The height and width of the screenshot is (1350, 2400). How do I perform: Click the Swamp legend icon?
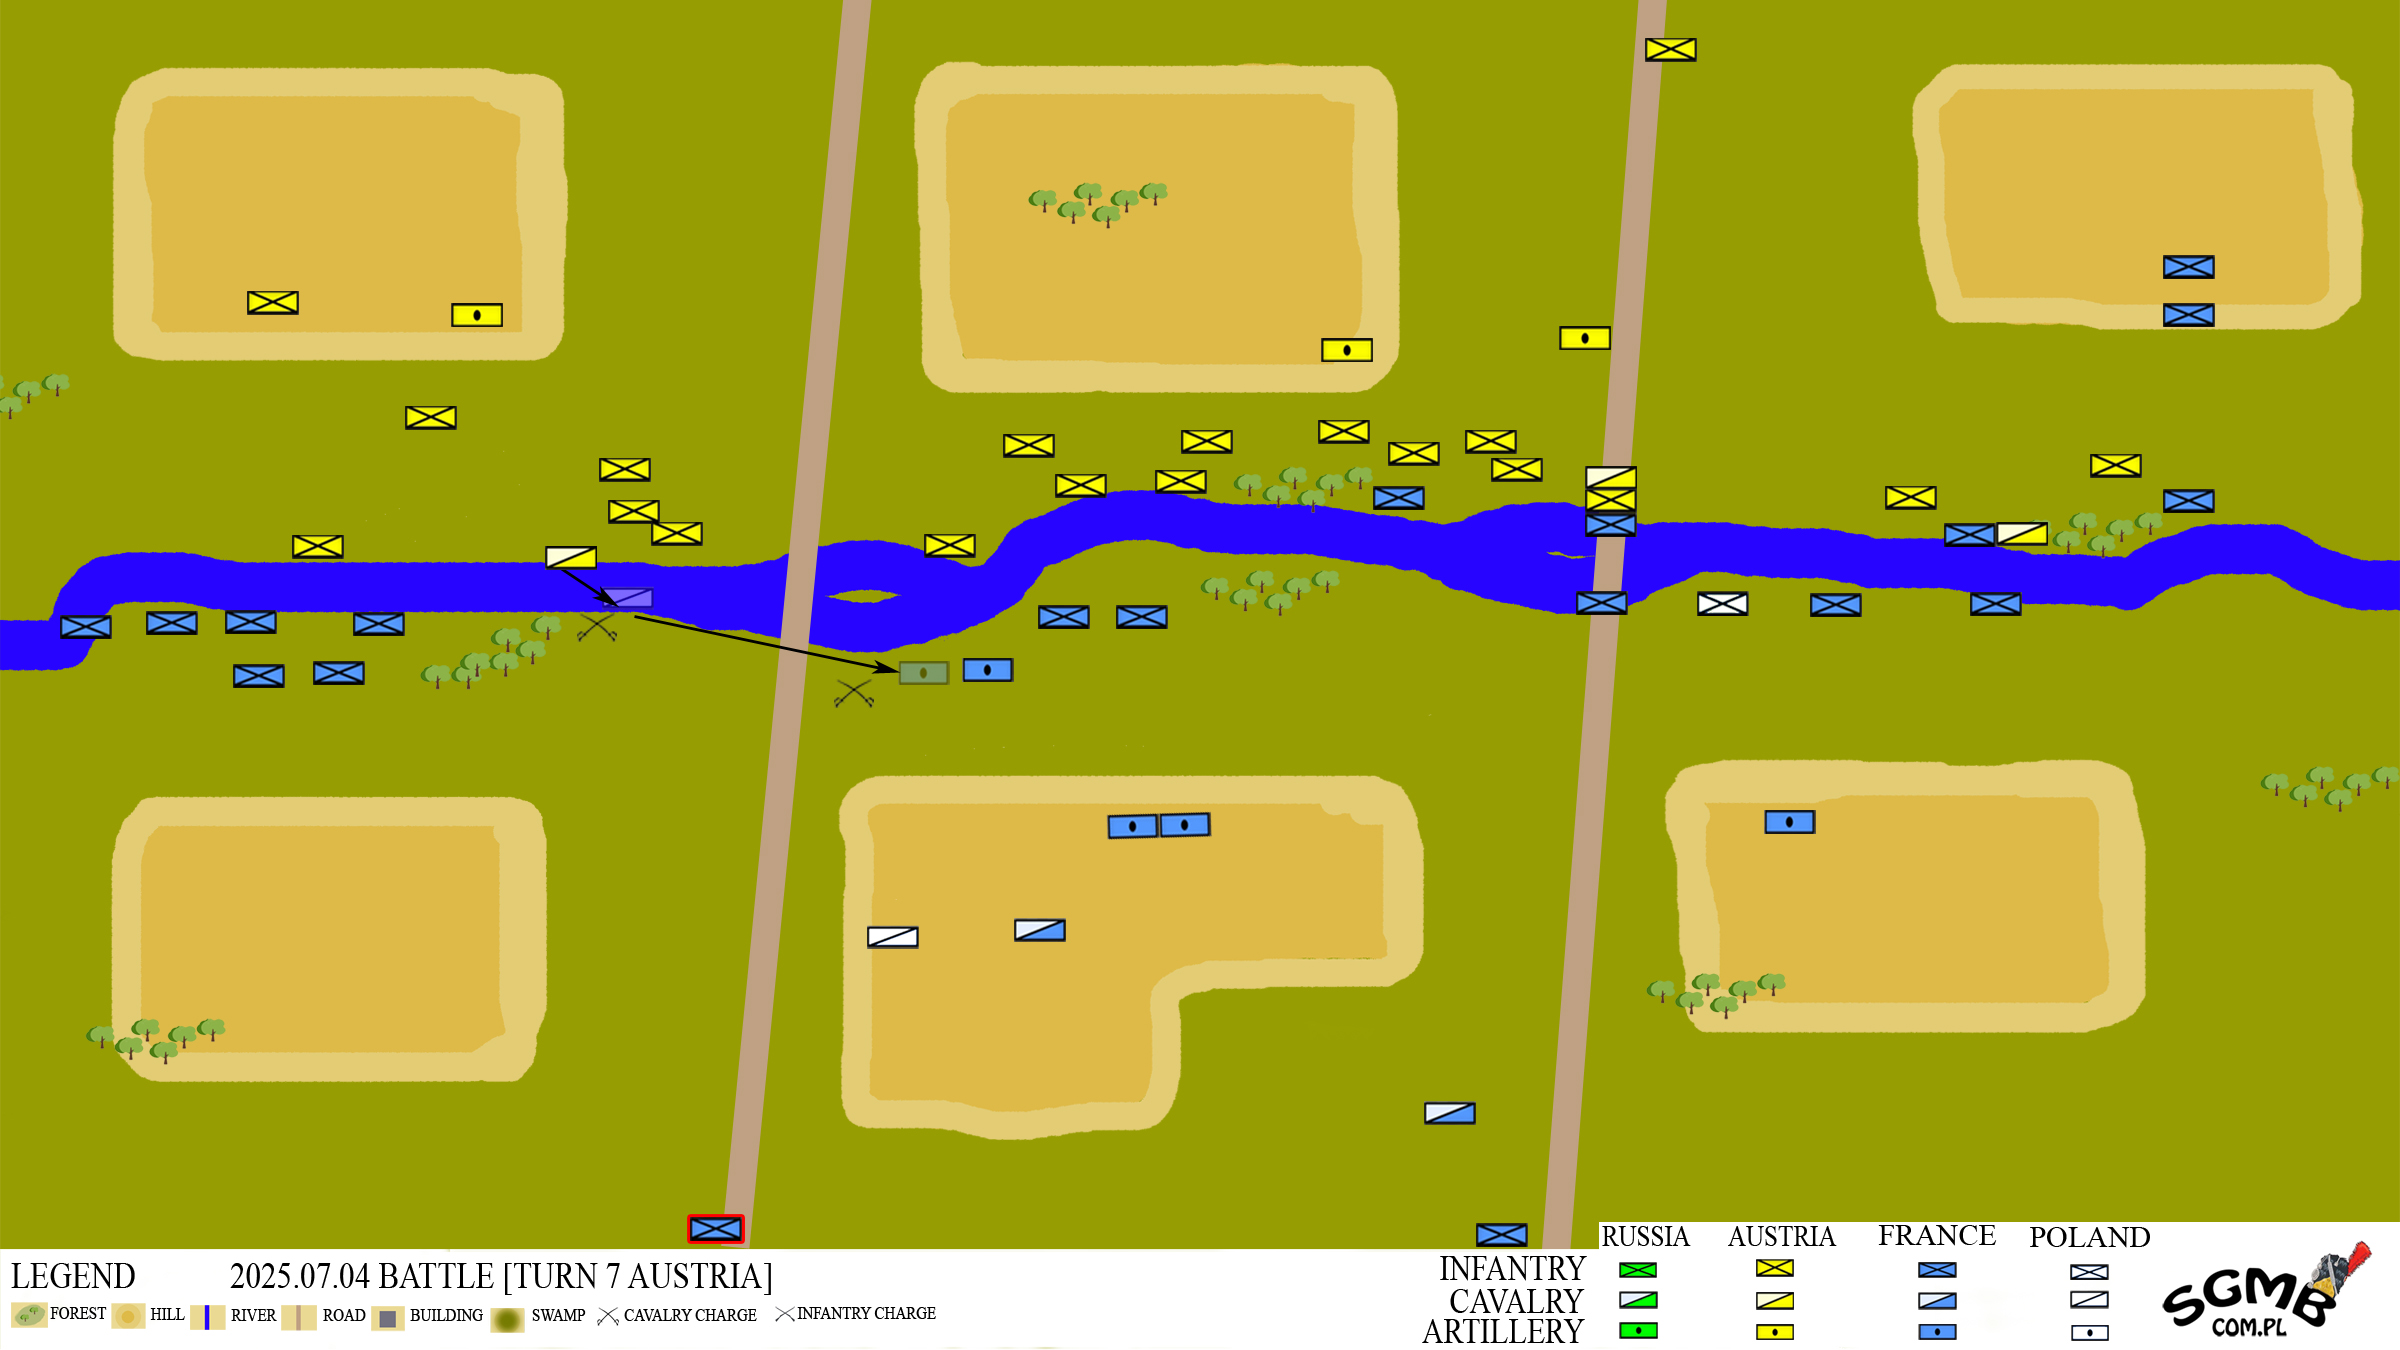507,1320
